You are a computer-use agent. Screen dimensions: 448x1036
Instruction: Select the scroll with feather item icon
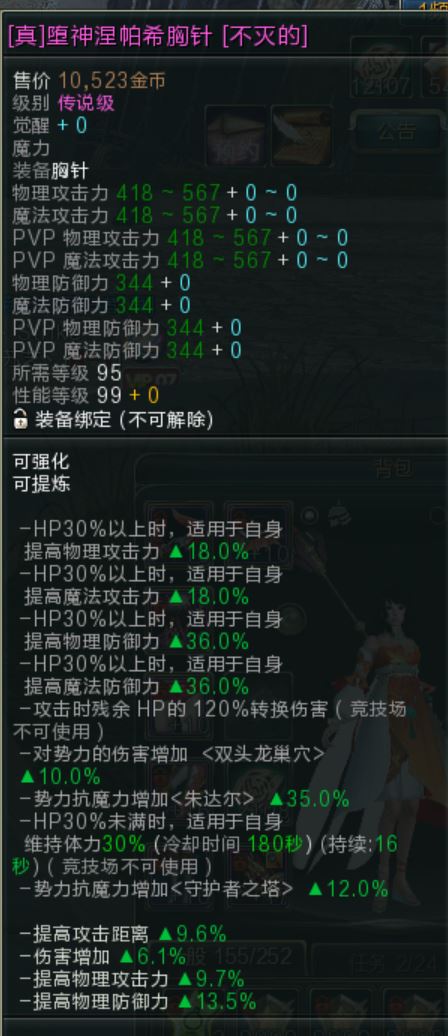[301, 136]
